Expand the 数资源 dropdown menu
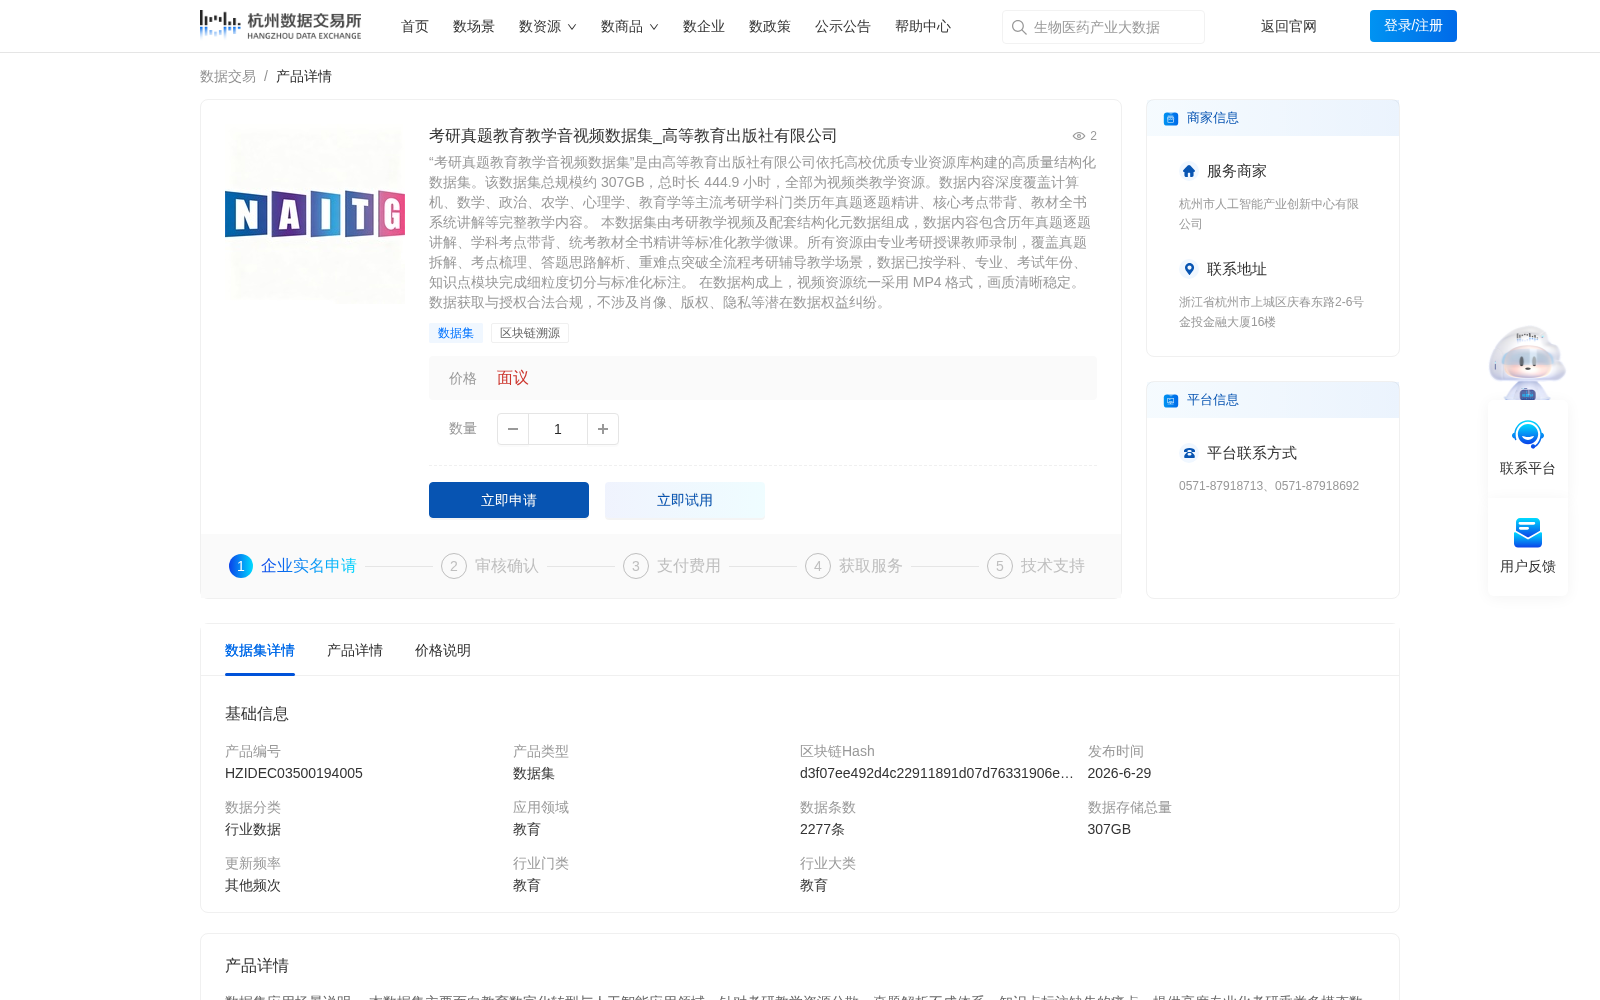This screenshot has width=1600, height=1000. (547, 27)
